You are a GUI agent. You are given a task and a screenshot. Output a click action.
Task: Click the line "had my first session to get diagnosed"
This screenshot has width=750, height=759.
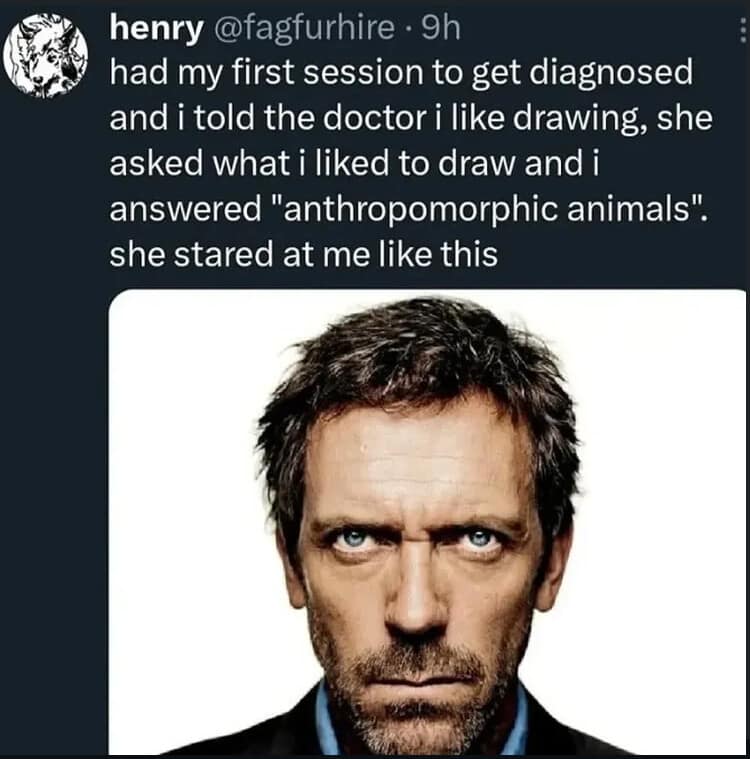point(387,74)
